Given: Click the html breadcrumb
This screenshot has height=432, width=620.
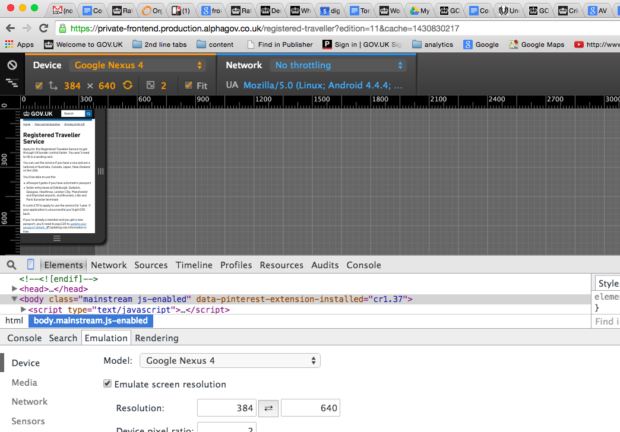Looking at the screenshot, I should pyautogui.click(x=14, y=321).
